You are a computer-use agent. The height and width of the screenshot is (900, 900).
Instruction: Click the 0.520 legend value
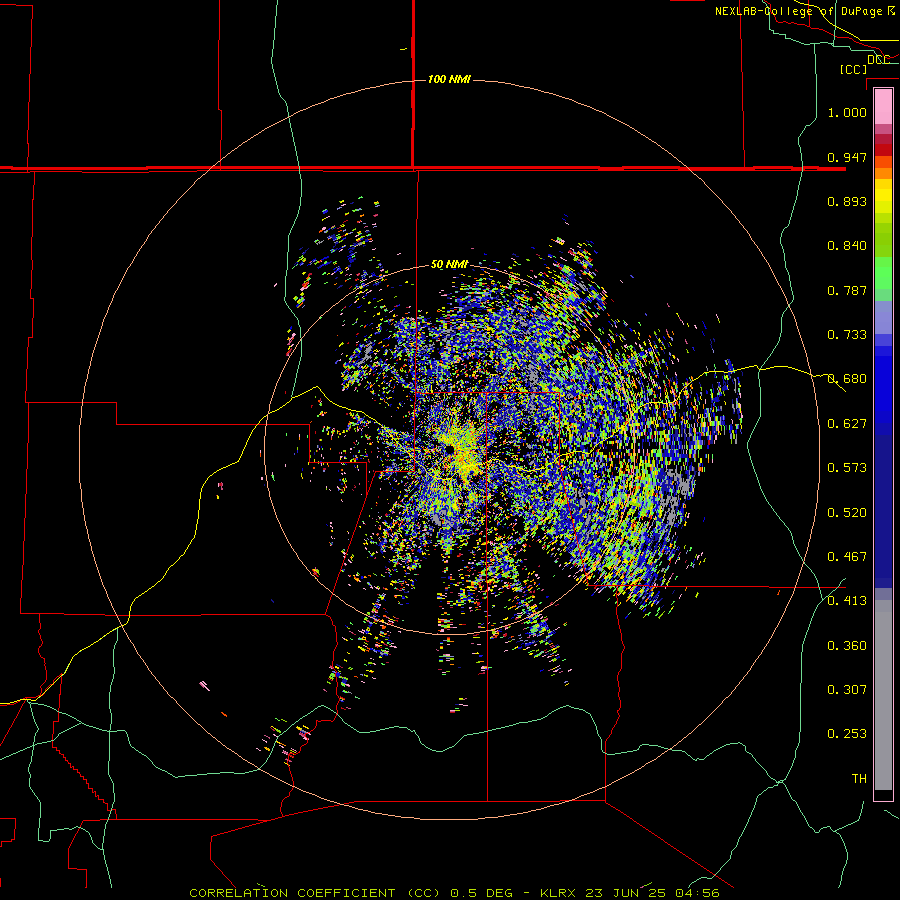pos(847,512)
